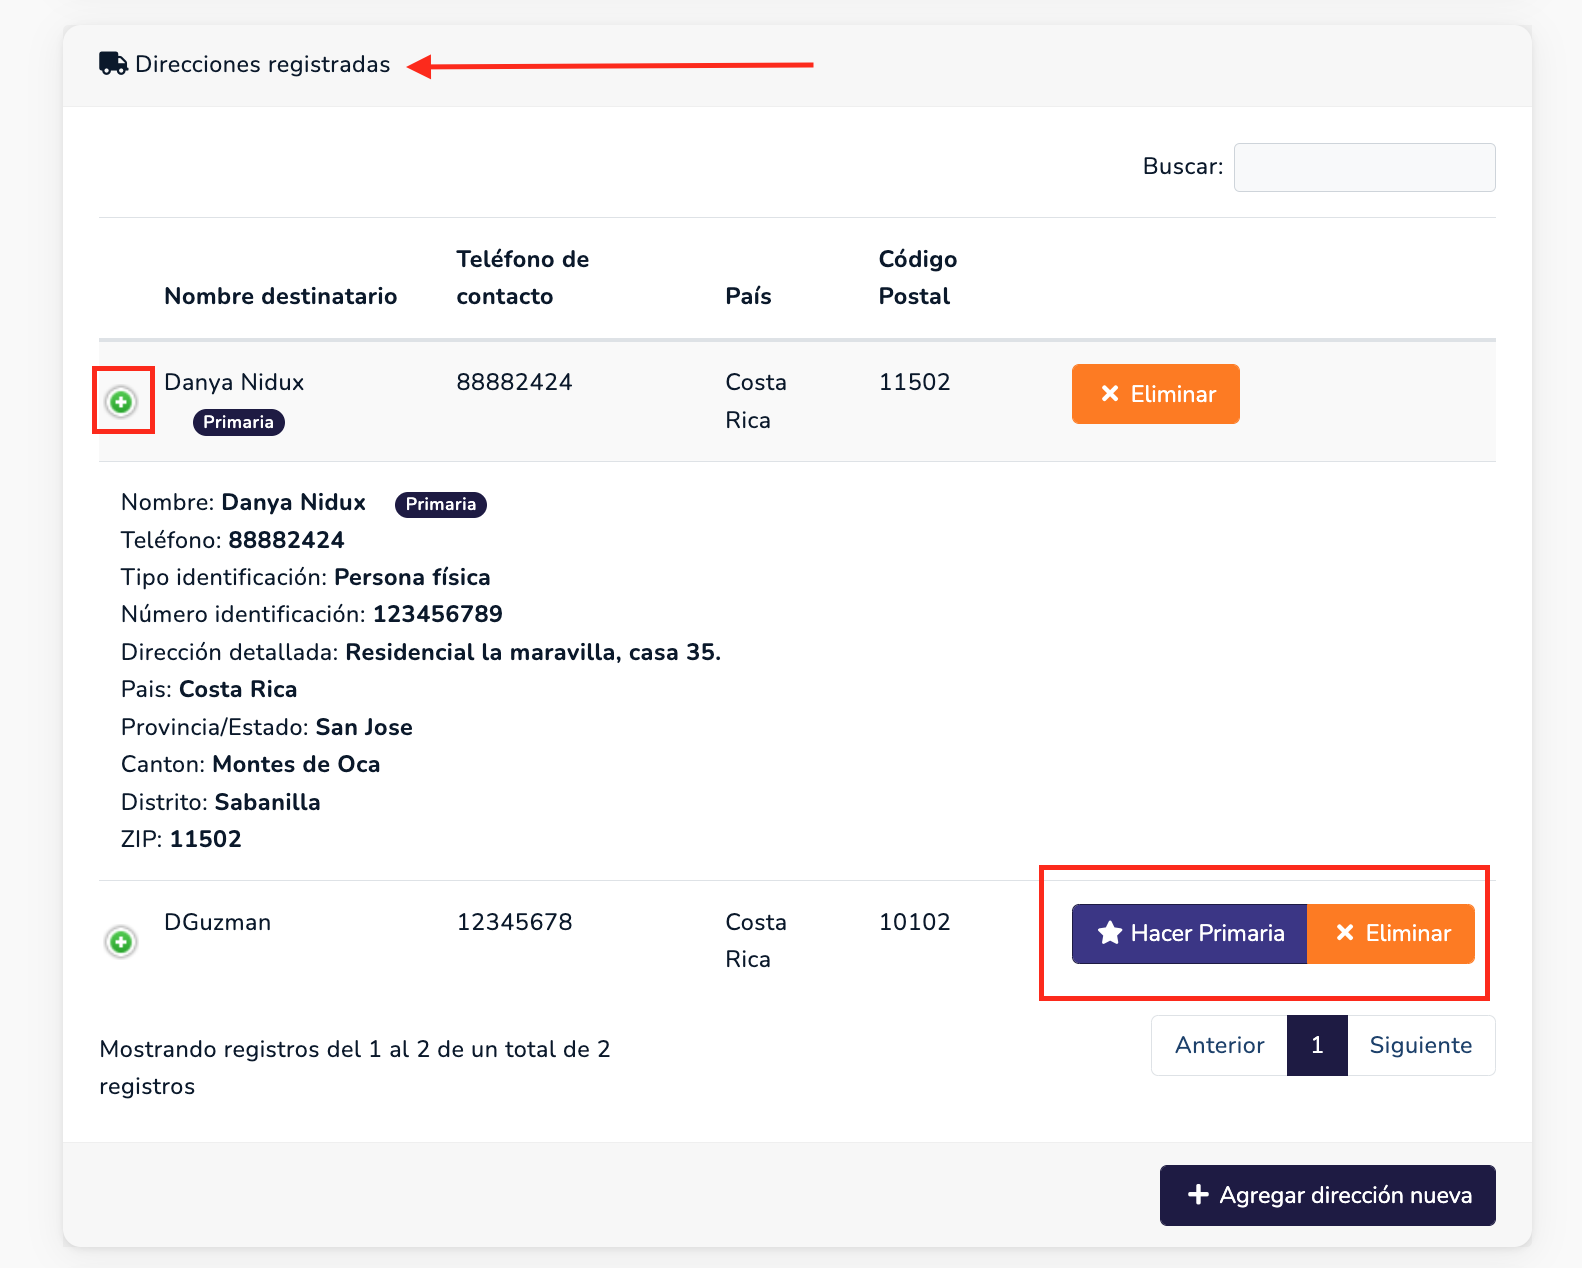
Task: Click the ZIP value 11502 in details
Action: point(206,839)
